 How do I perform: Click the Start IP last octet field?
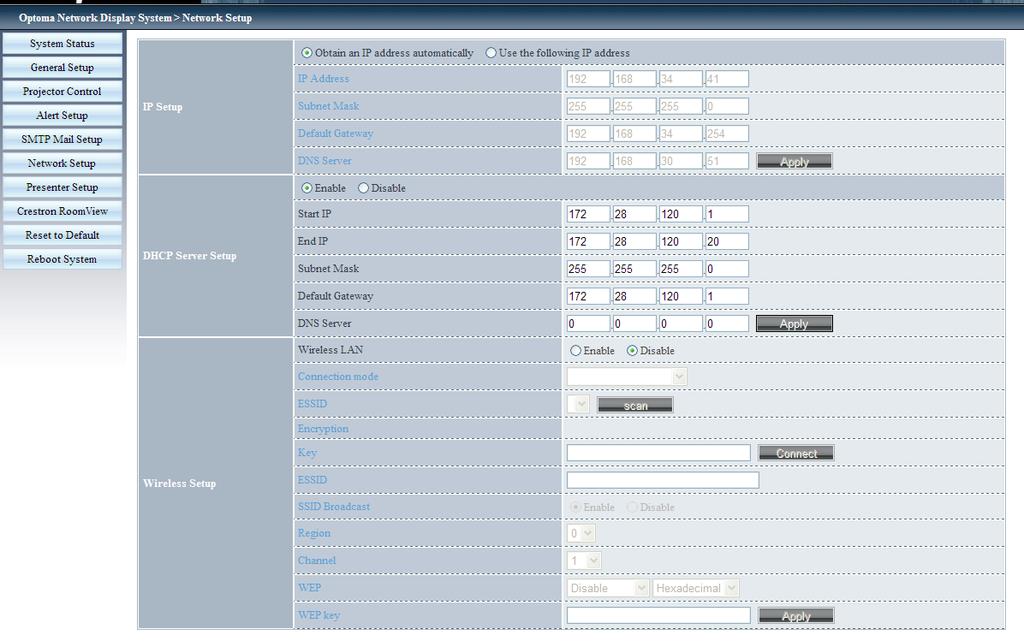727,214
